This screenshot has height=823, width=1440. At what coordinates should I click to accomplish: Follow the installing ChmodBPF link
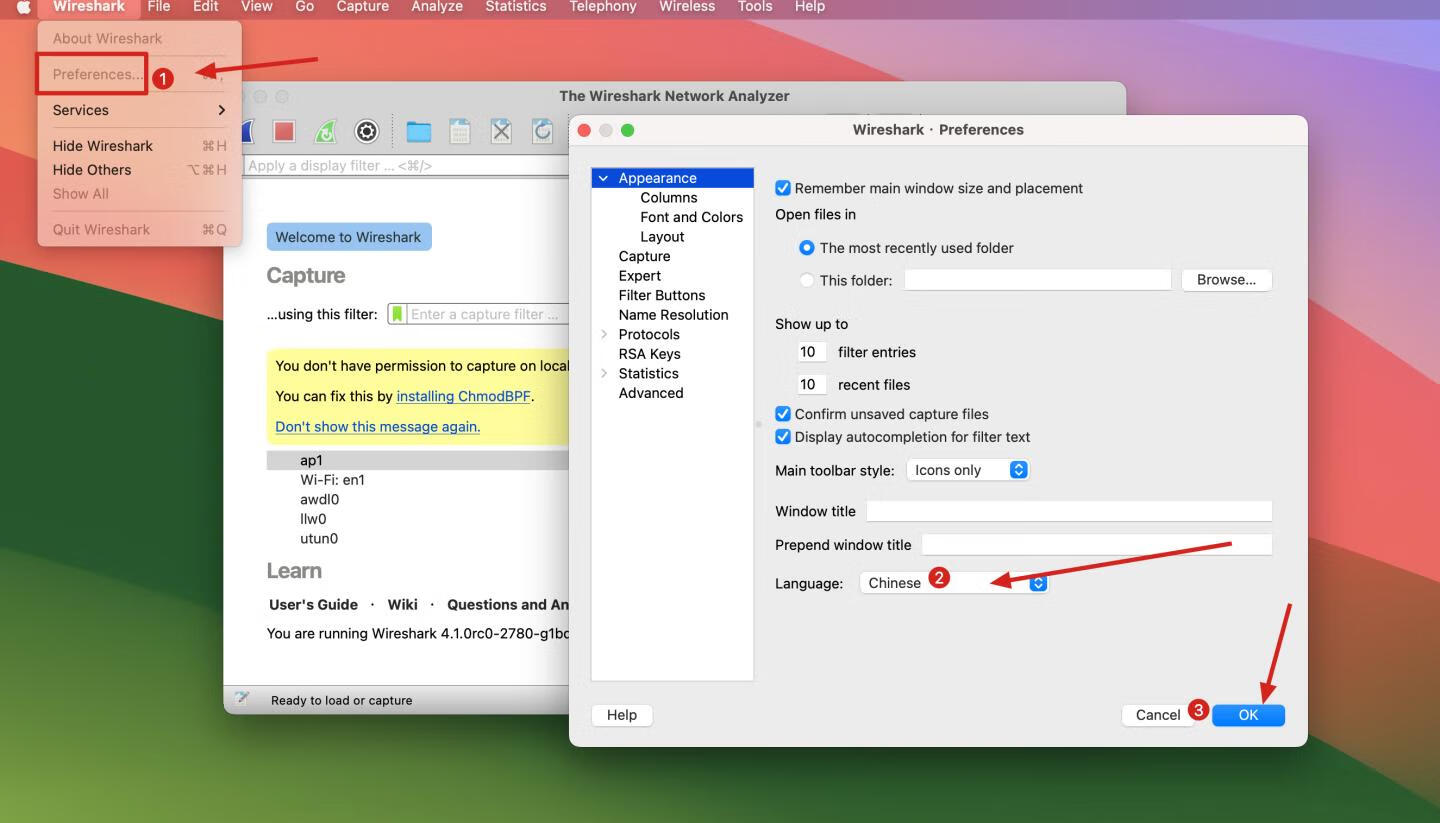click(x=463, y=396)
